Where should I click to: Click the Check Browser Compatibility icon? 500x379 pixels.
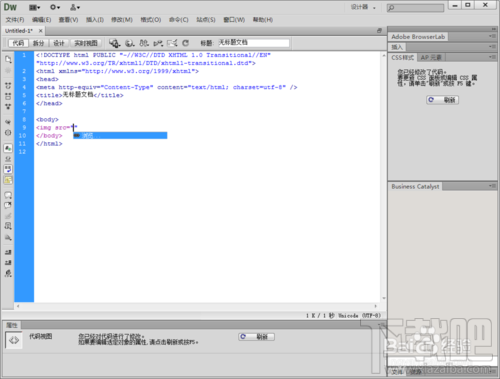(x=172, y=43)
